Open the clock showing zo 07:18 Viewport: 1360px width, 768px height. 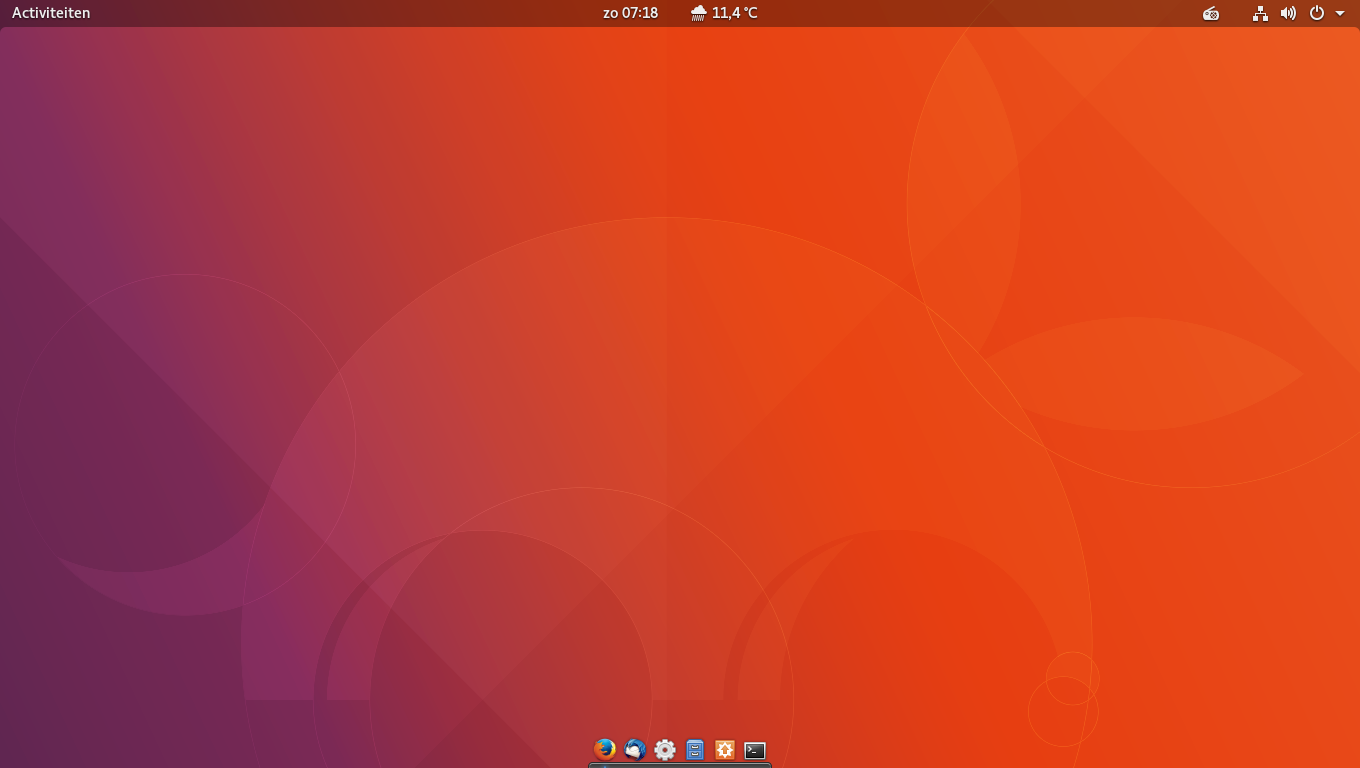point(630,13)
